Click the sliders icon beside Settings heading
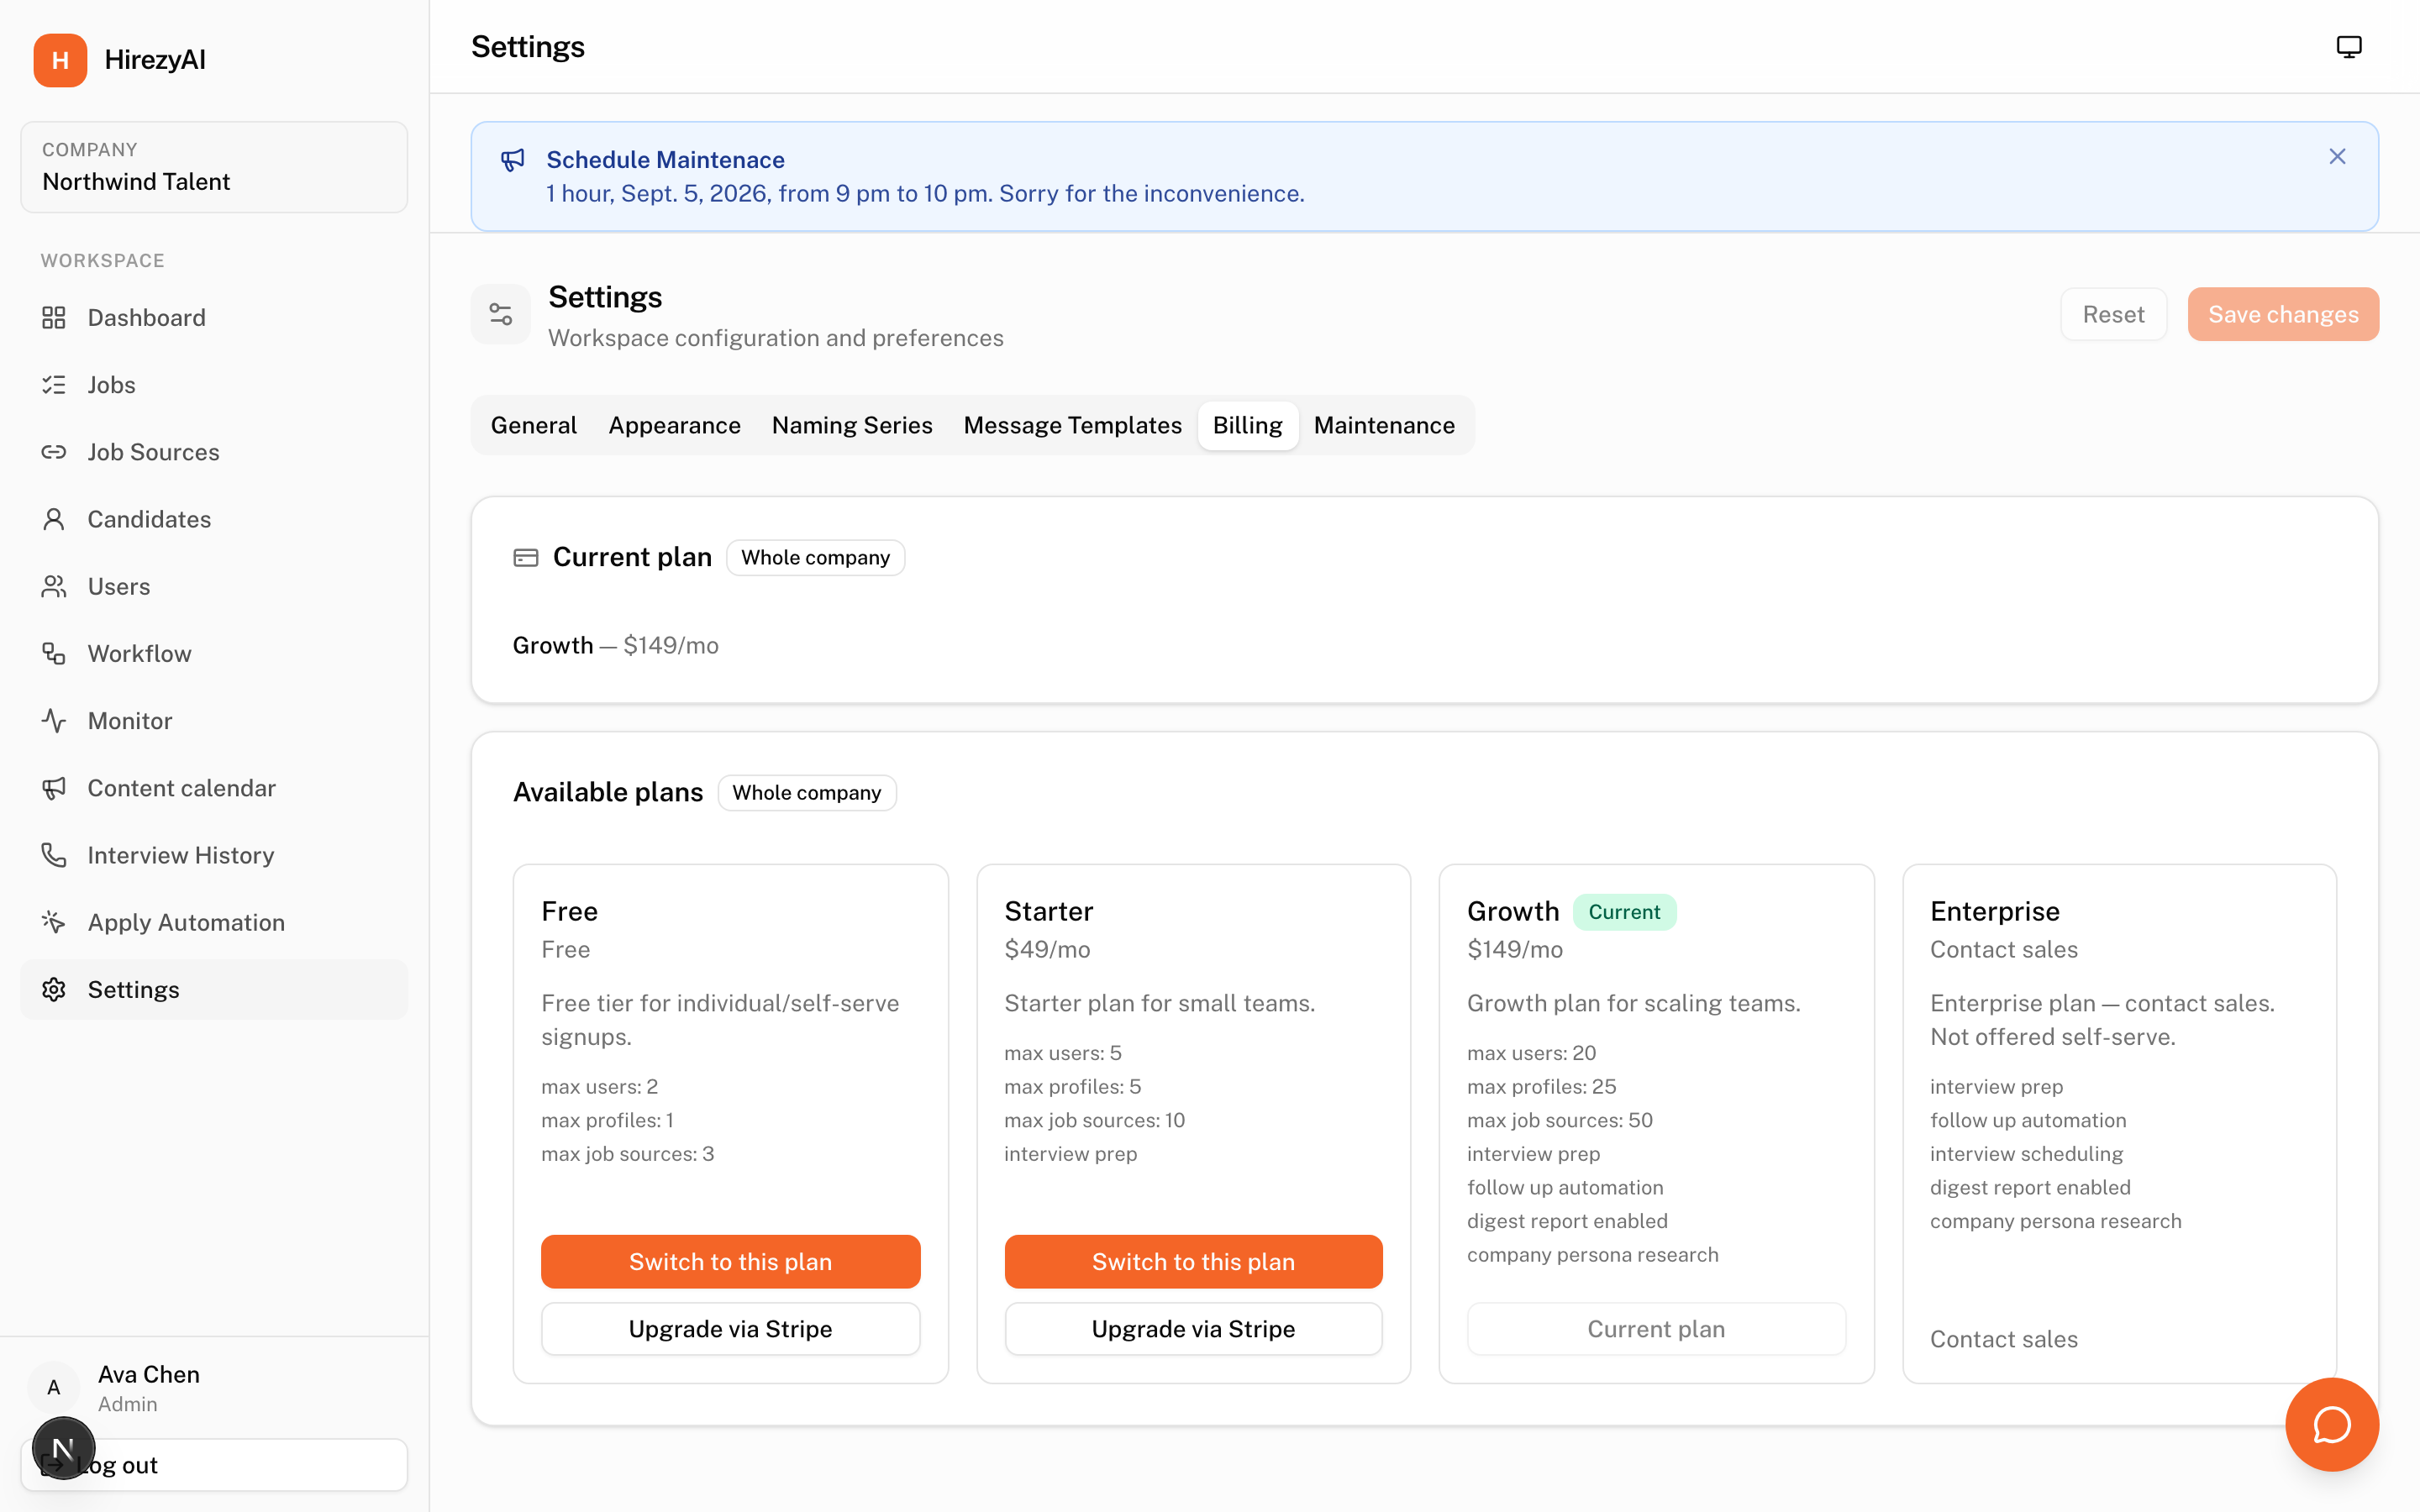This screenshot has width=2420, height=1512. pyautogui.click(x=501, y=315)
